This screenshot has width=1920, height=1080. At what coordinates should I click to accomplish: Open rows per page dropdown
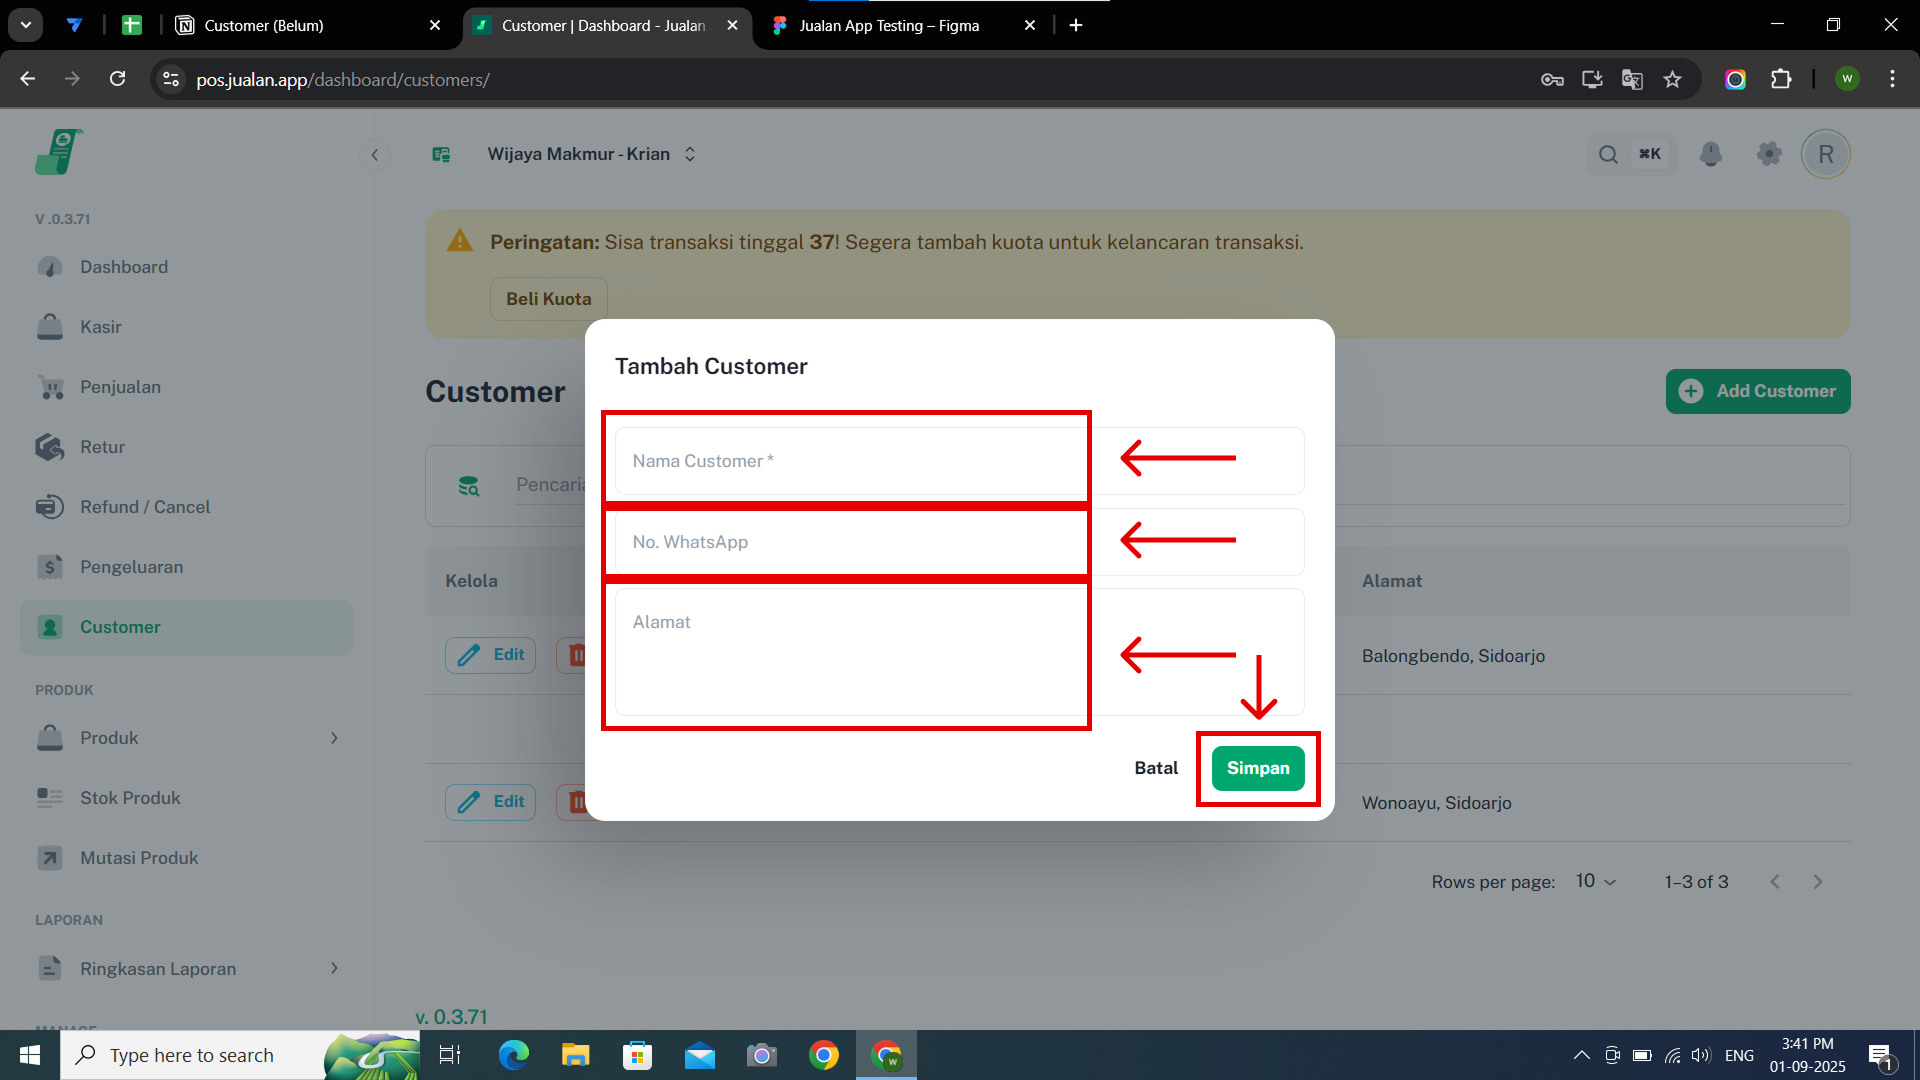click(1596, 881)
